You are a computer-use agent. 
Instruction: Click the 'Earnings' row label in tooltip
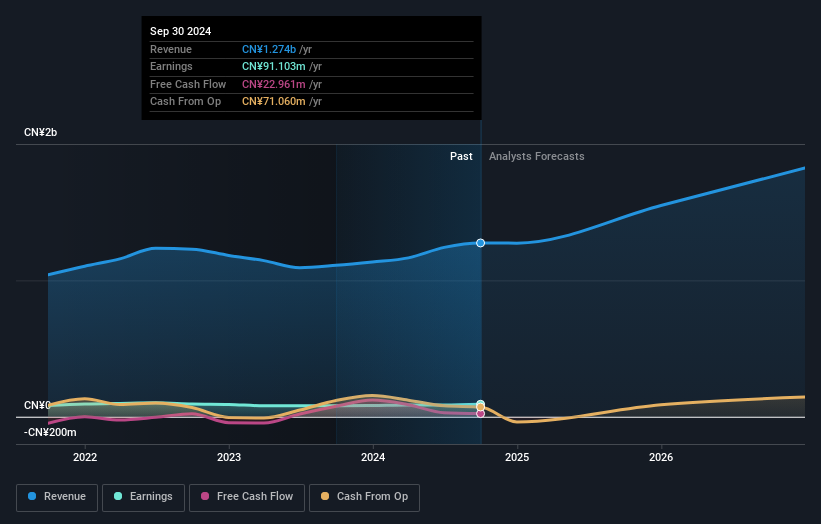(171, 66)
